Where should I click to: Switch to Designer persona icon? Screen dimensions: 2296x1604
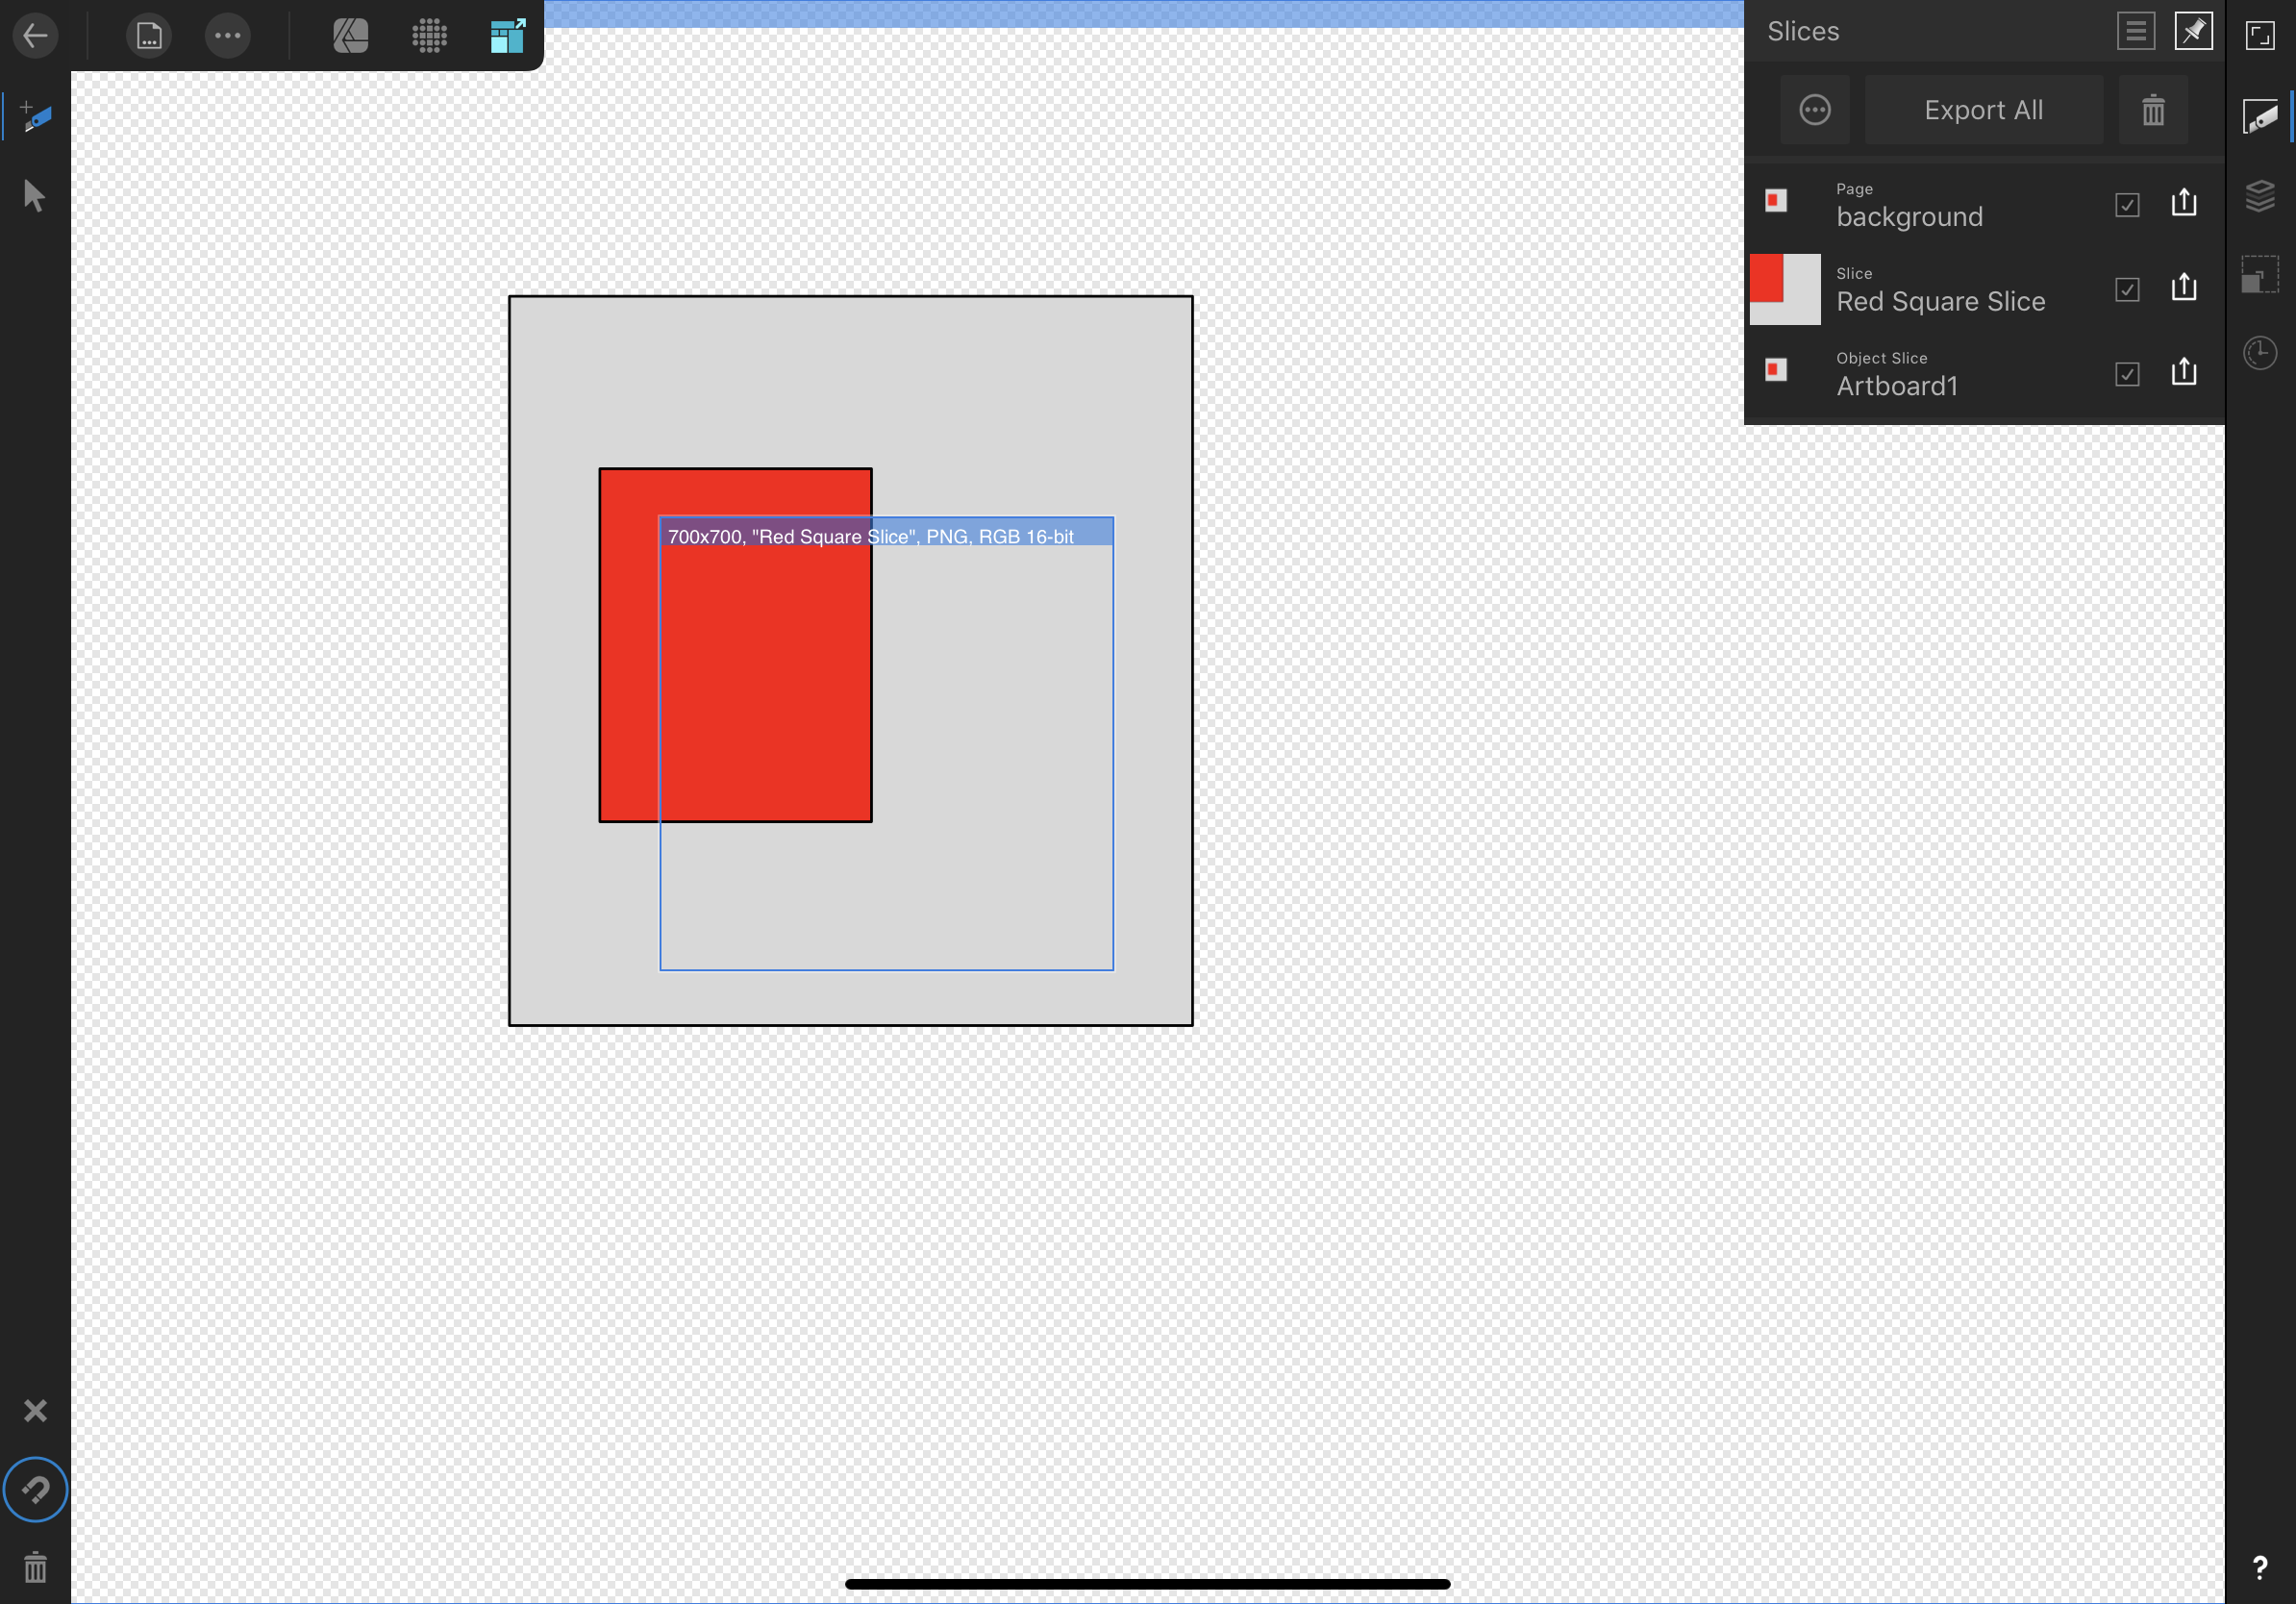[350, 36]
